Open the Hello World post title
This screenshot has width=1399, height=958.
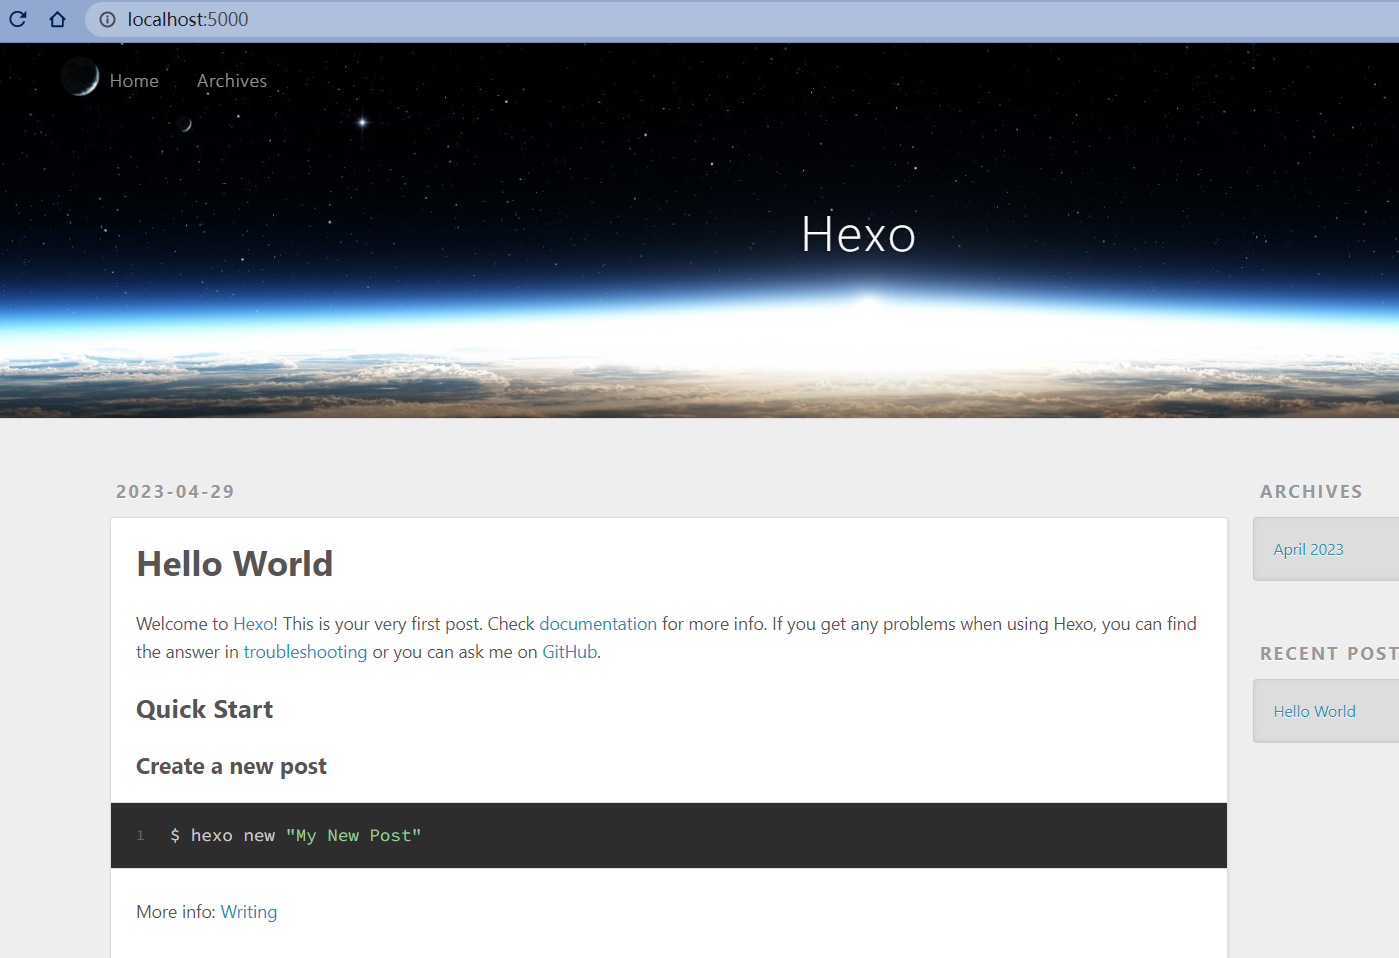click(234, 564)
